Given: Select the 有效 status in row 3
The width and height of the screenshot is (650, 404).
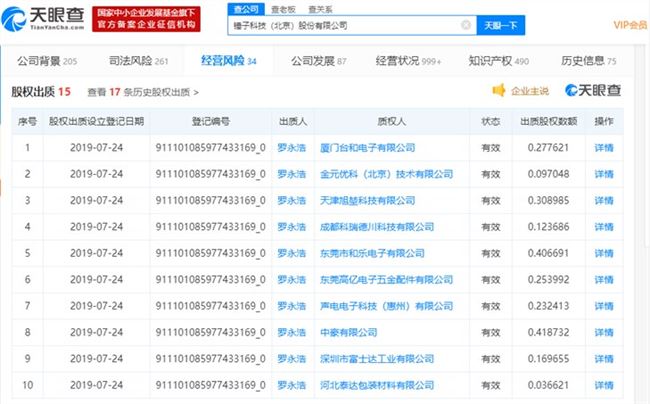Looking at the screenshot, I should pos(490,201).
